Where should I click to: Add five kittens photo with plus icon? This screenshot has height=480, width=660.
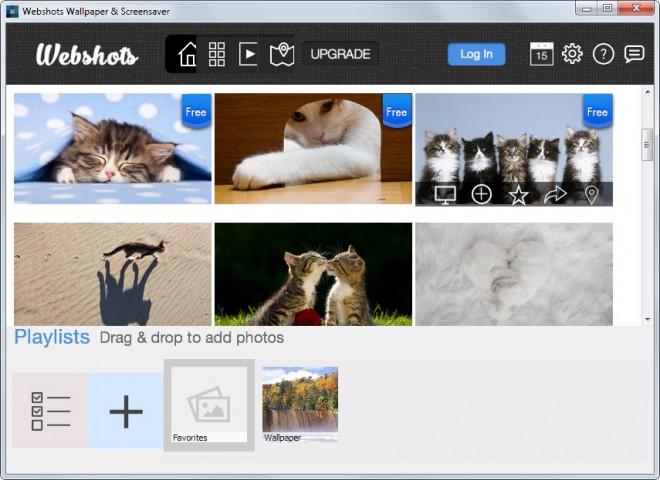tap(481, 194)
